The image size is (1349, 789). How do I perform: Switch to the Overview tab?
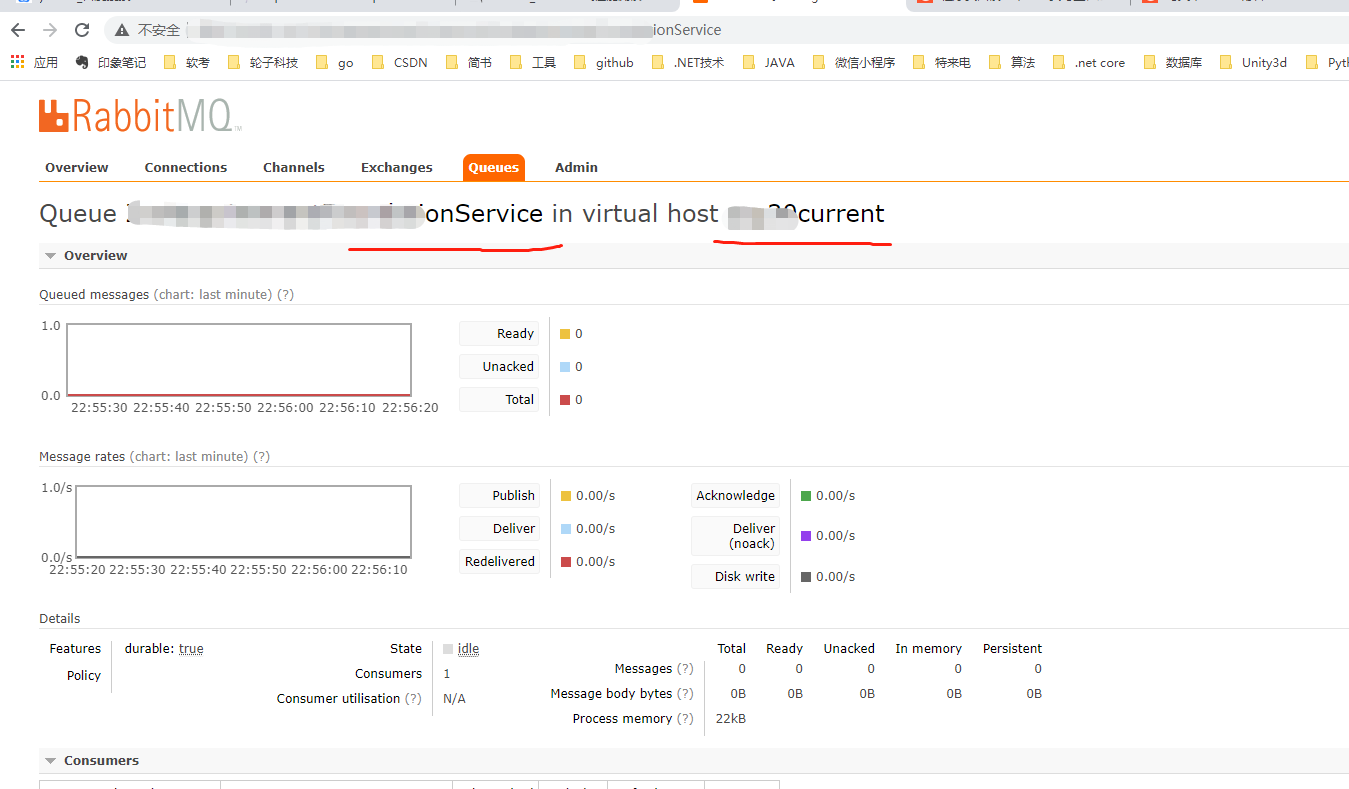(77, 167)
